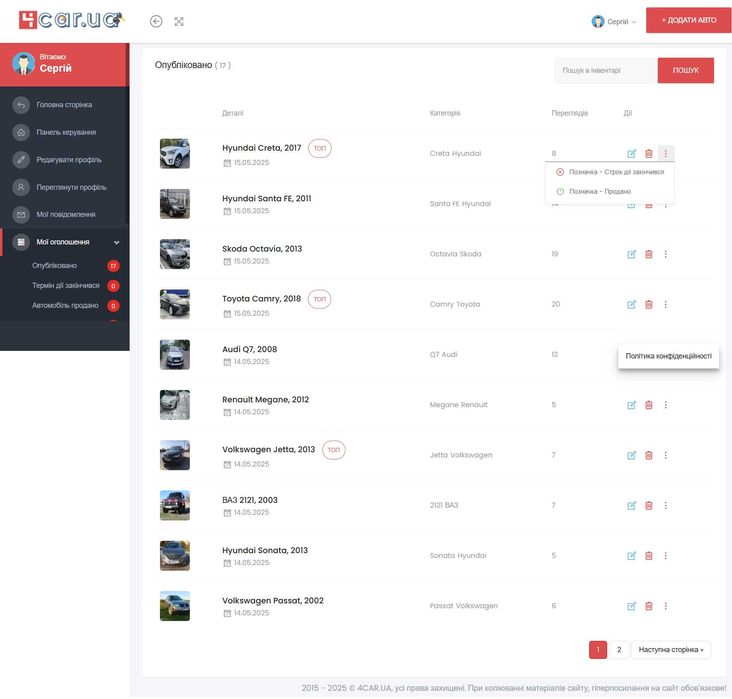
Task: Delete the Volkswagen Jetta listing
Action: point(648,456)
